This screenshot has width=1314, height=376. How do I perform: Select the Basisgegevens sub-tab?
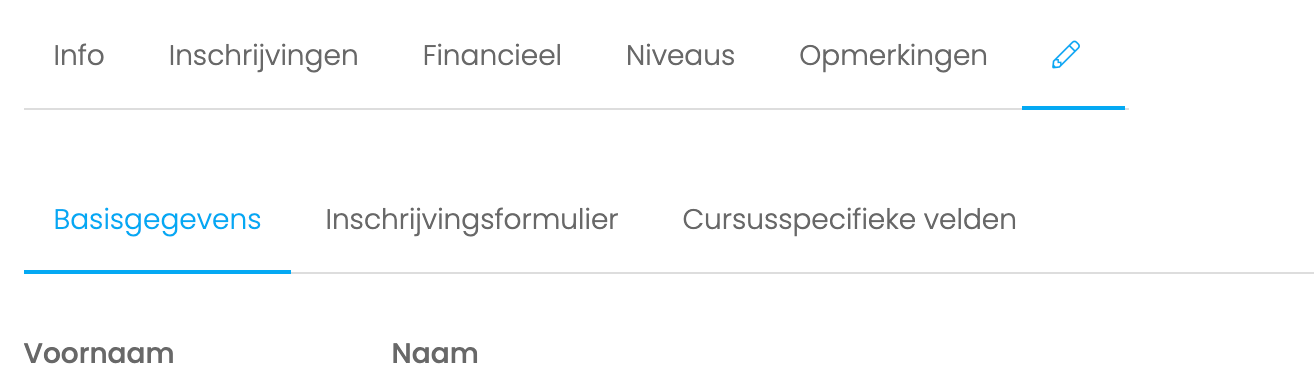coord(157,220)
